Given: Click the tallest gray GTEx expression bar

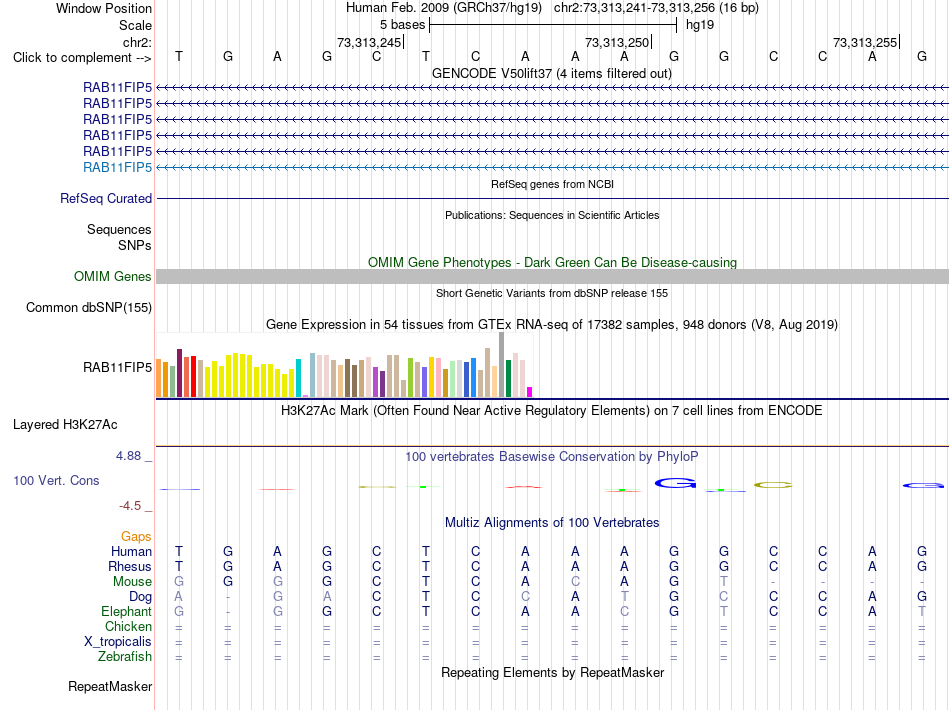Looking at the screenshot, I should click(502, 365).
